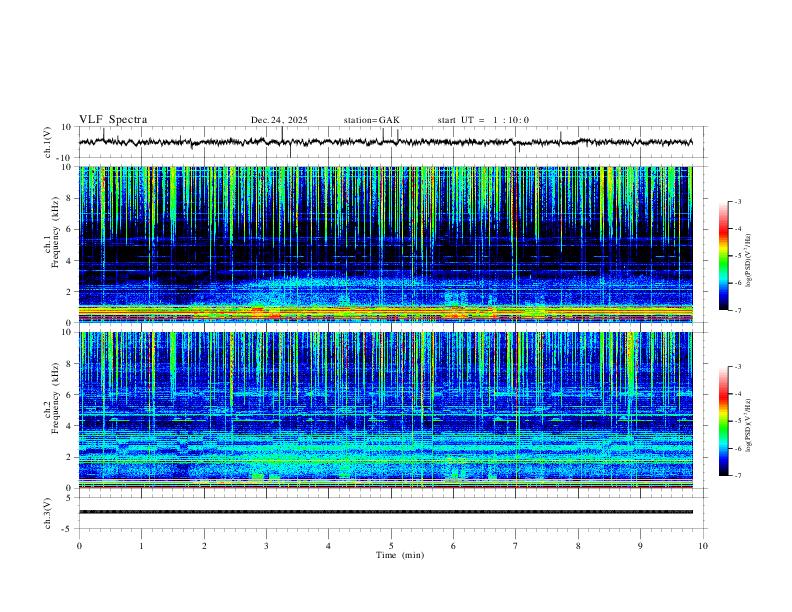Click the "-6" value on ch.2 colorbar
792x612 pixels.
[x=738, y=448]
